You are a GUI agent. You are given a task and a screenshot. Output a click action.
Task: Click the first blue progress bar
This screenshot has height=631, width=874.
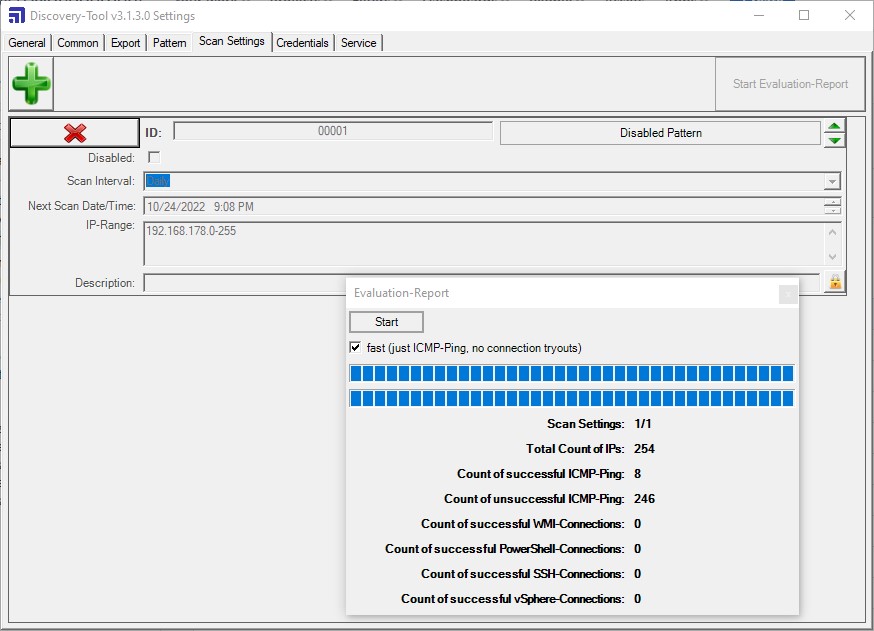(x=571, y=373)
